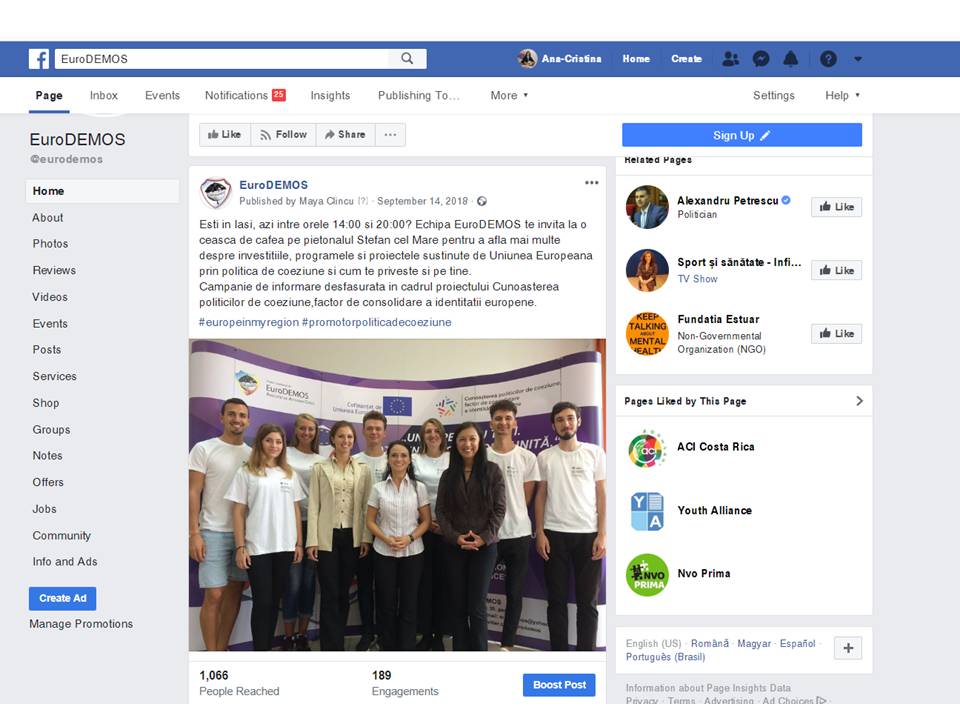
Task: Open Youth Alliance page logo
Action: pos(647,511)
